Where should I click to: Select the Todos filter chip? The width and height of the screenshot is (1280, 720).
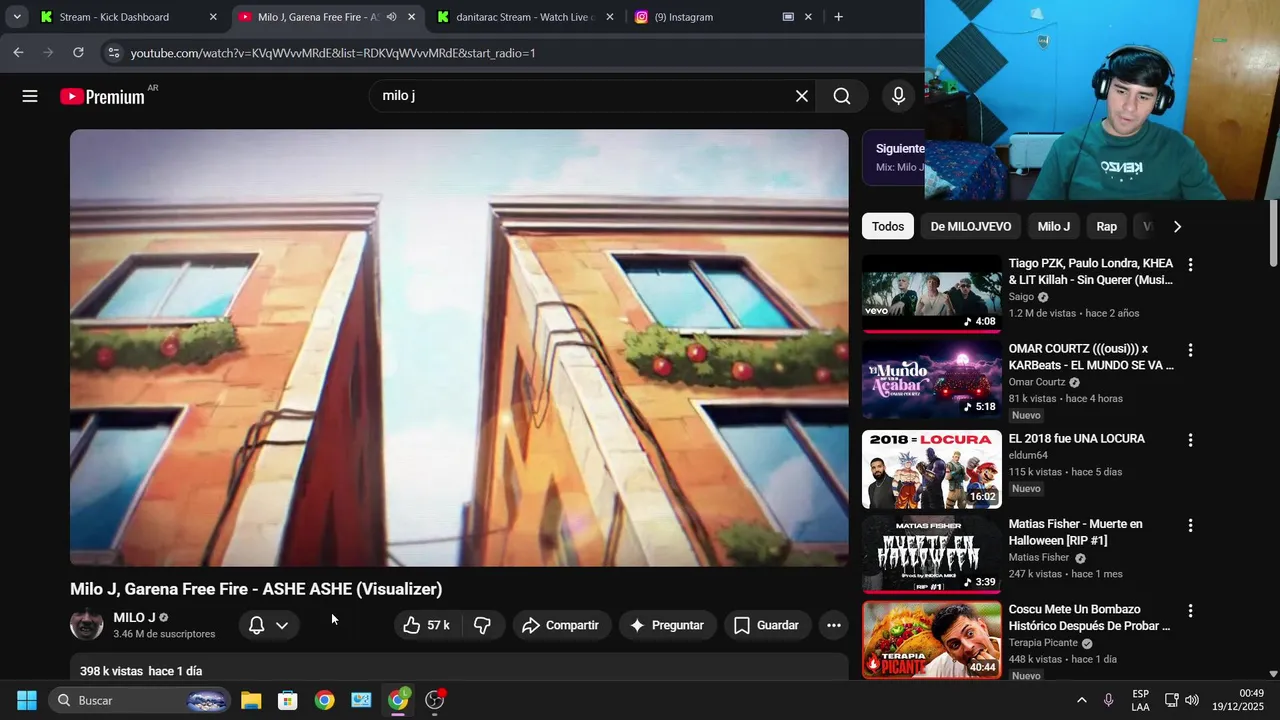[x=887, y=226]
